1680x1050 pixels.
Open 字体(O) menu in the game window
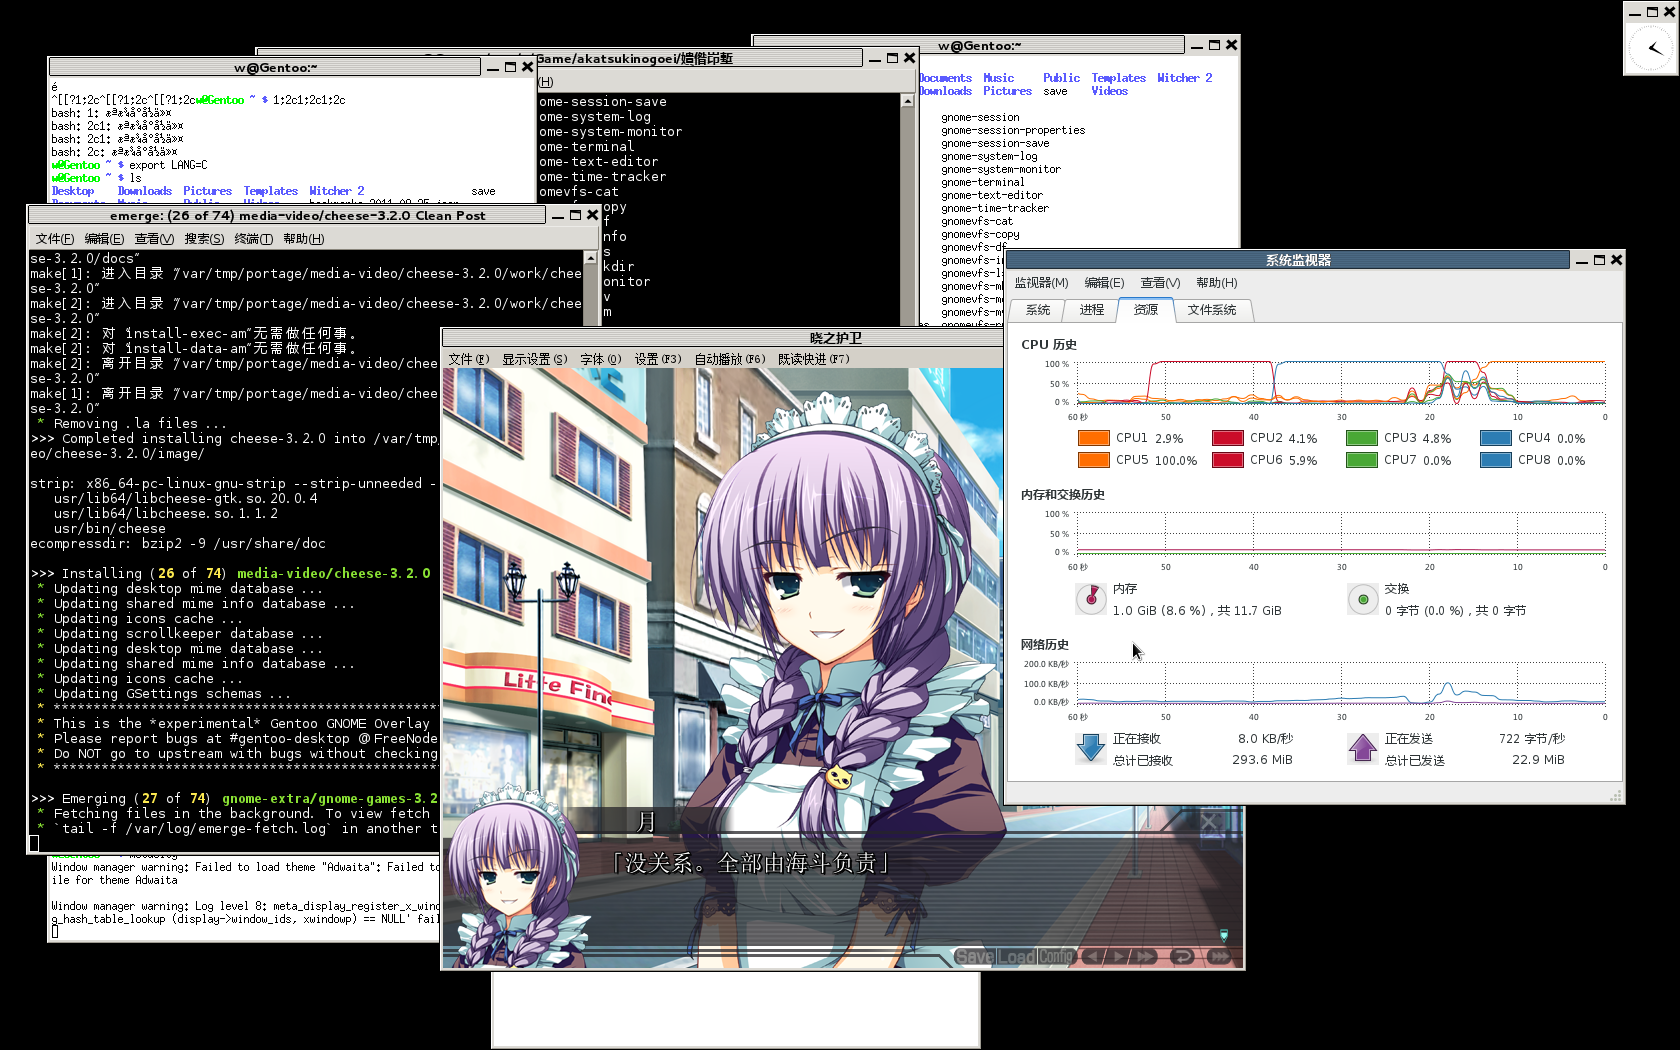601,359
